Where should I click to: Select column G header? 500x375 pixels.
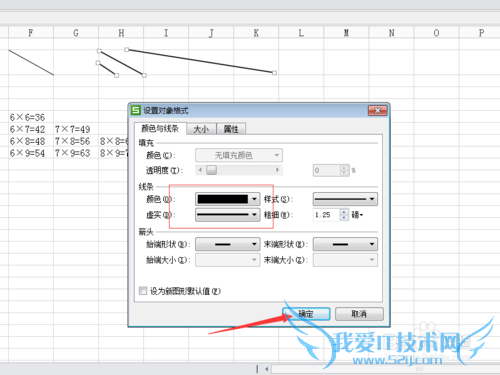76,33
